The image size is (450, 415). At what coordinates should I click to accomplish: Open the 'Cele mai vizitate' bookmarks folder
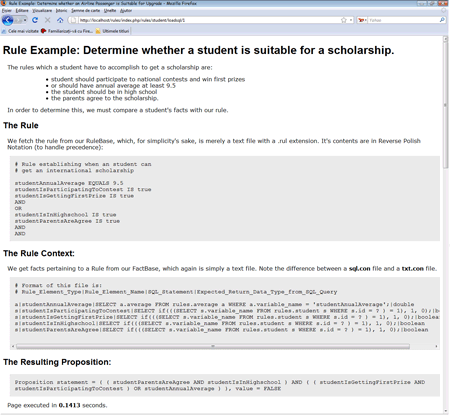(x=20, y=31)
